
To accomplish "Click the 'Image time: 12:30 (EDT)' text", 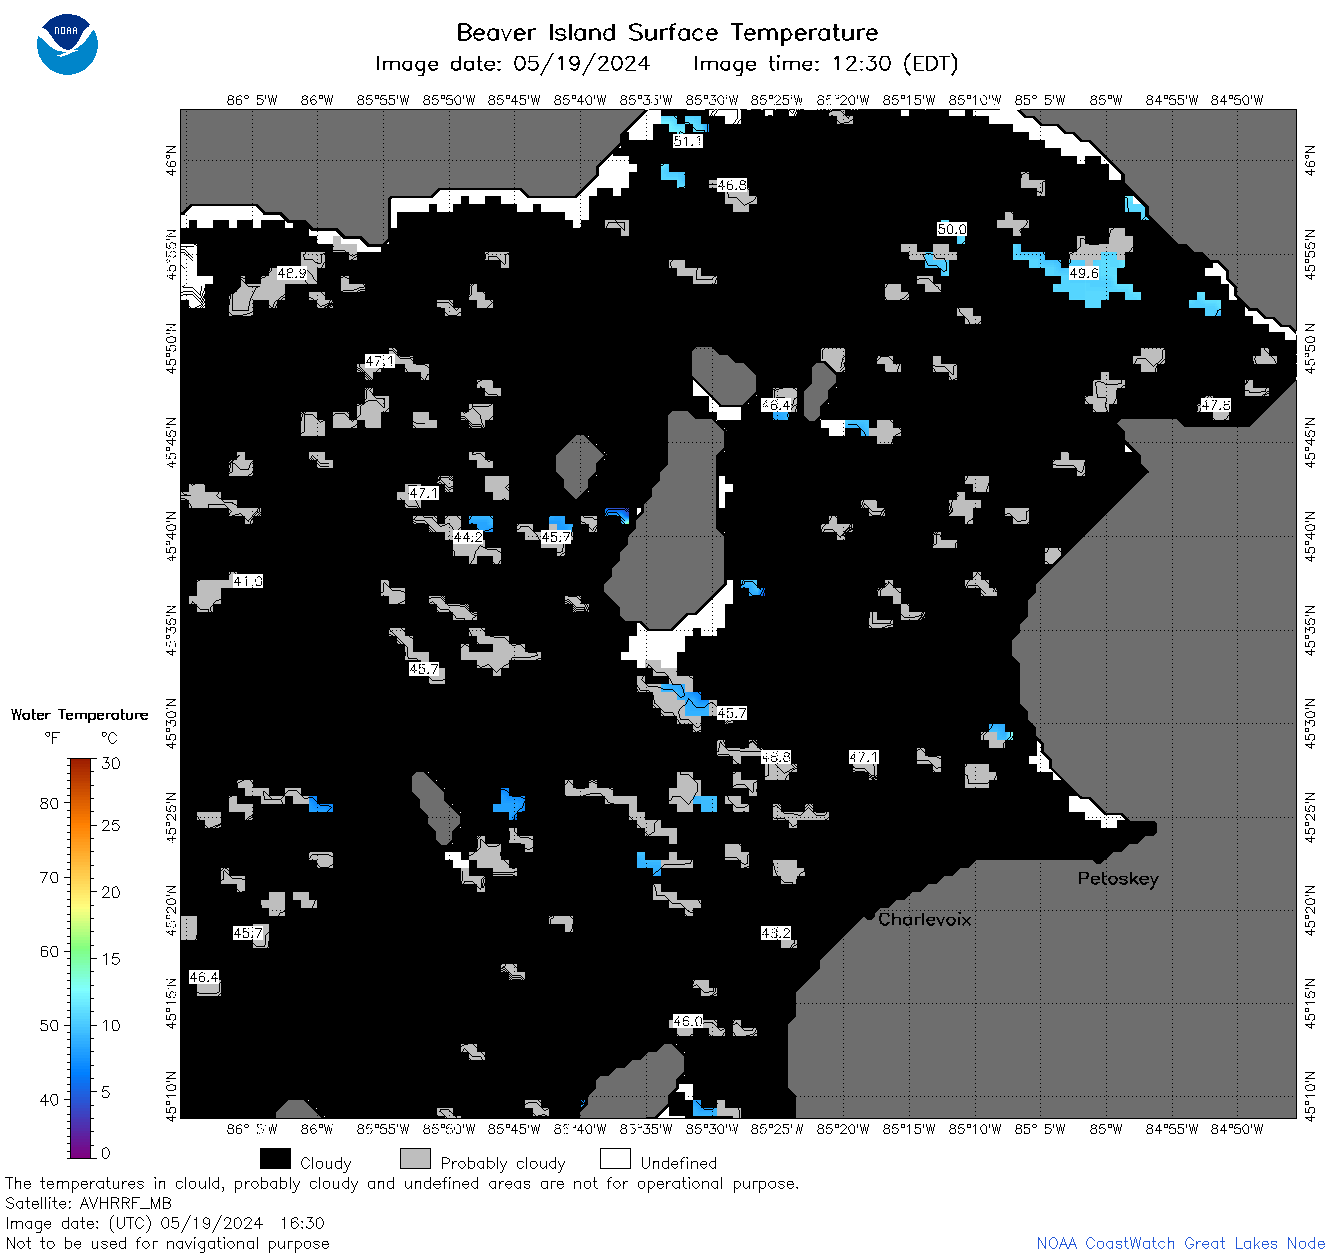I will [825, 64].
